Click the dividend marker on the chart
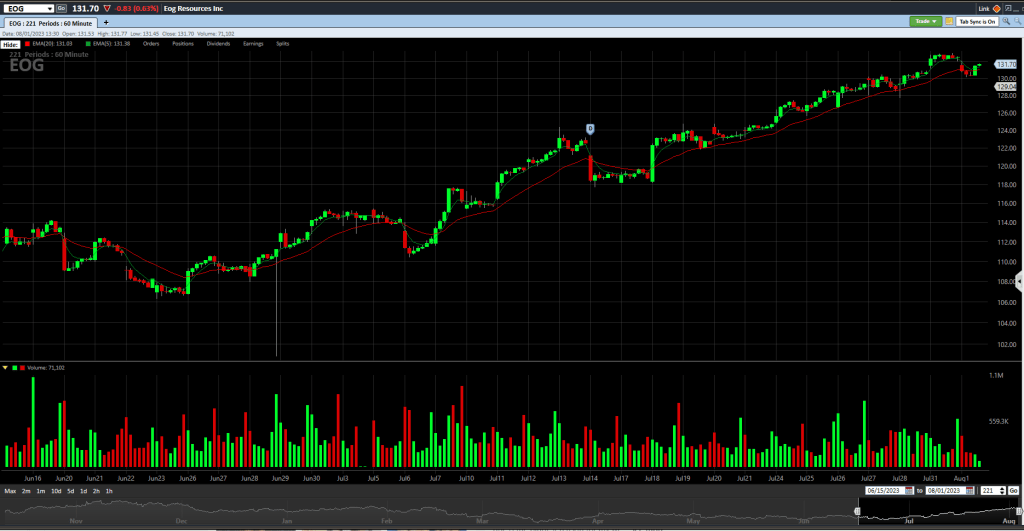Viewport: 1024px width, 531px height. pos(590,128)
